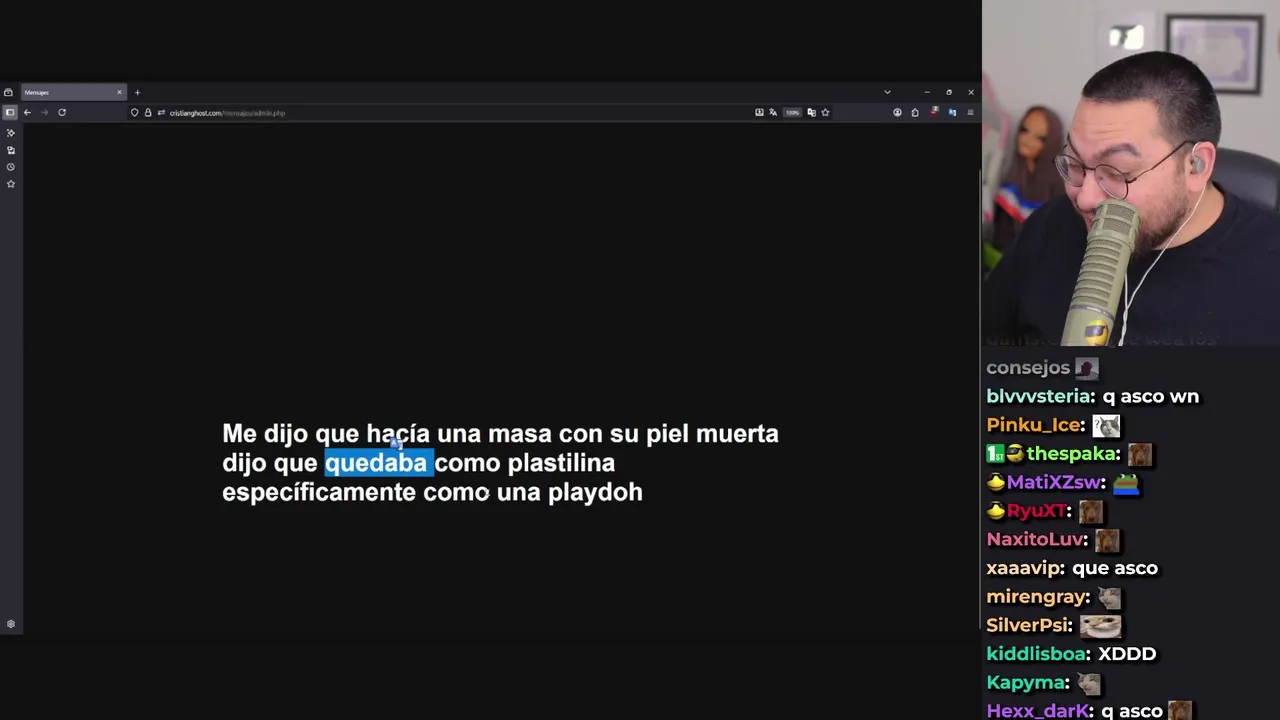The height and width of the screenshot is (720, 1280).
Task: Bookmark this page with star icon
Action: point(825,112)
